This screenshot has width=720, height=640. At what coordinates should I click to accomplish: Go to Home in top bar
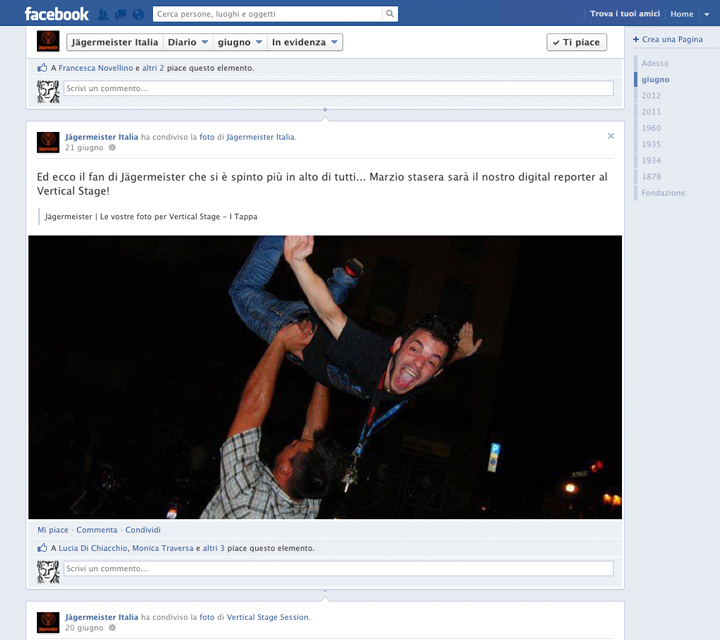pos(681,14)
